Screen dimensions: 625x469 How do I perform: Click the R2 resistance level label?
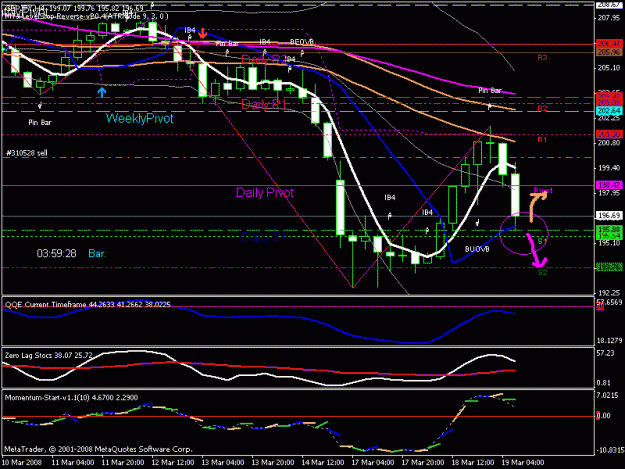(x=542, y=108)
